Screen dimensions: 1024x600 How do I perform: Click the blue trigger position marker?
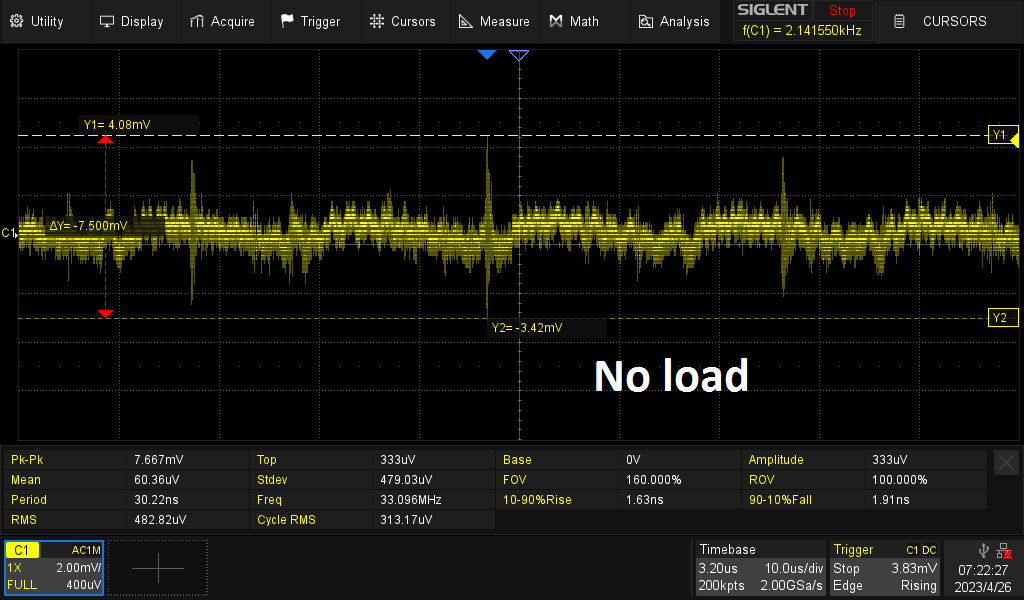(x=487, y=55)
